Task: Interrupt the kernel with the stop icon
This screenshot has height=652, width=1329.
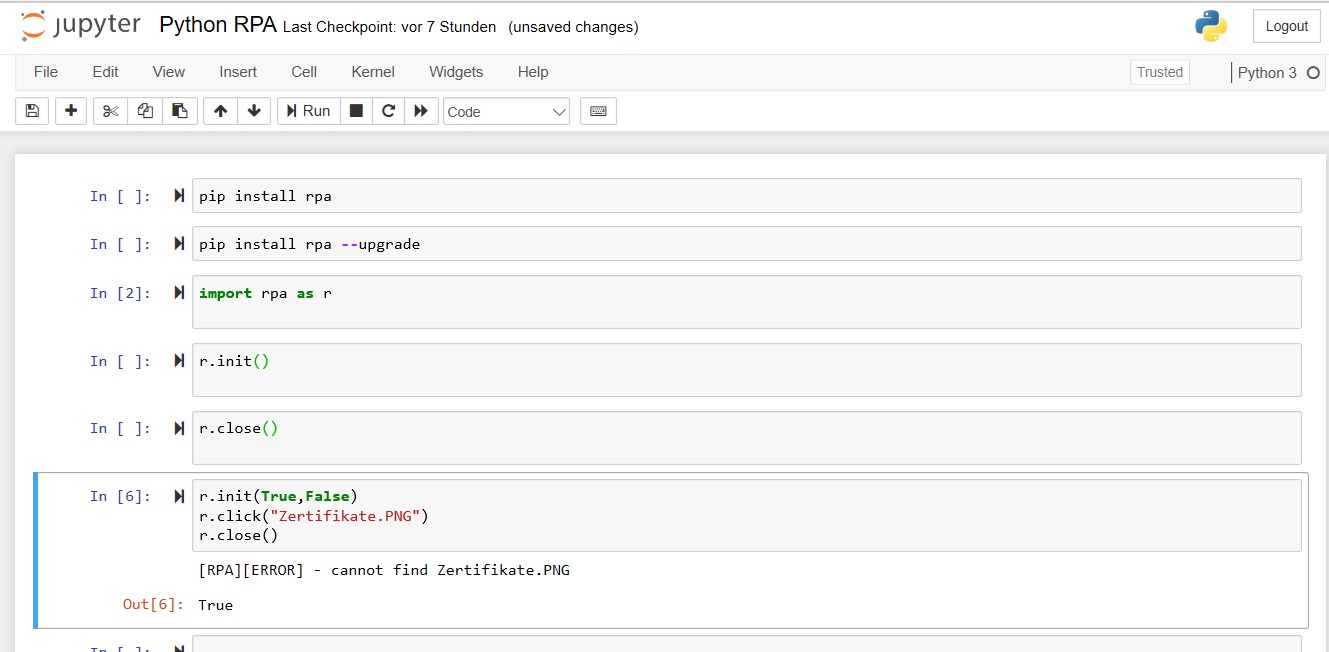Action: (356, 111)
